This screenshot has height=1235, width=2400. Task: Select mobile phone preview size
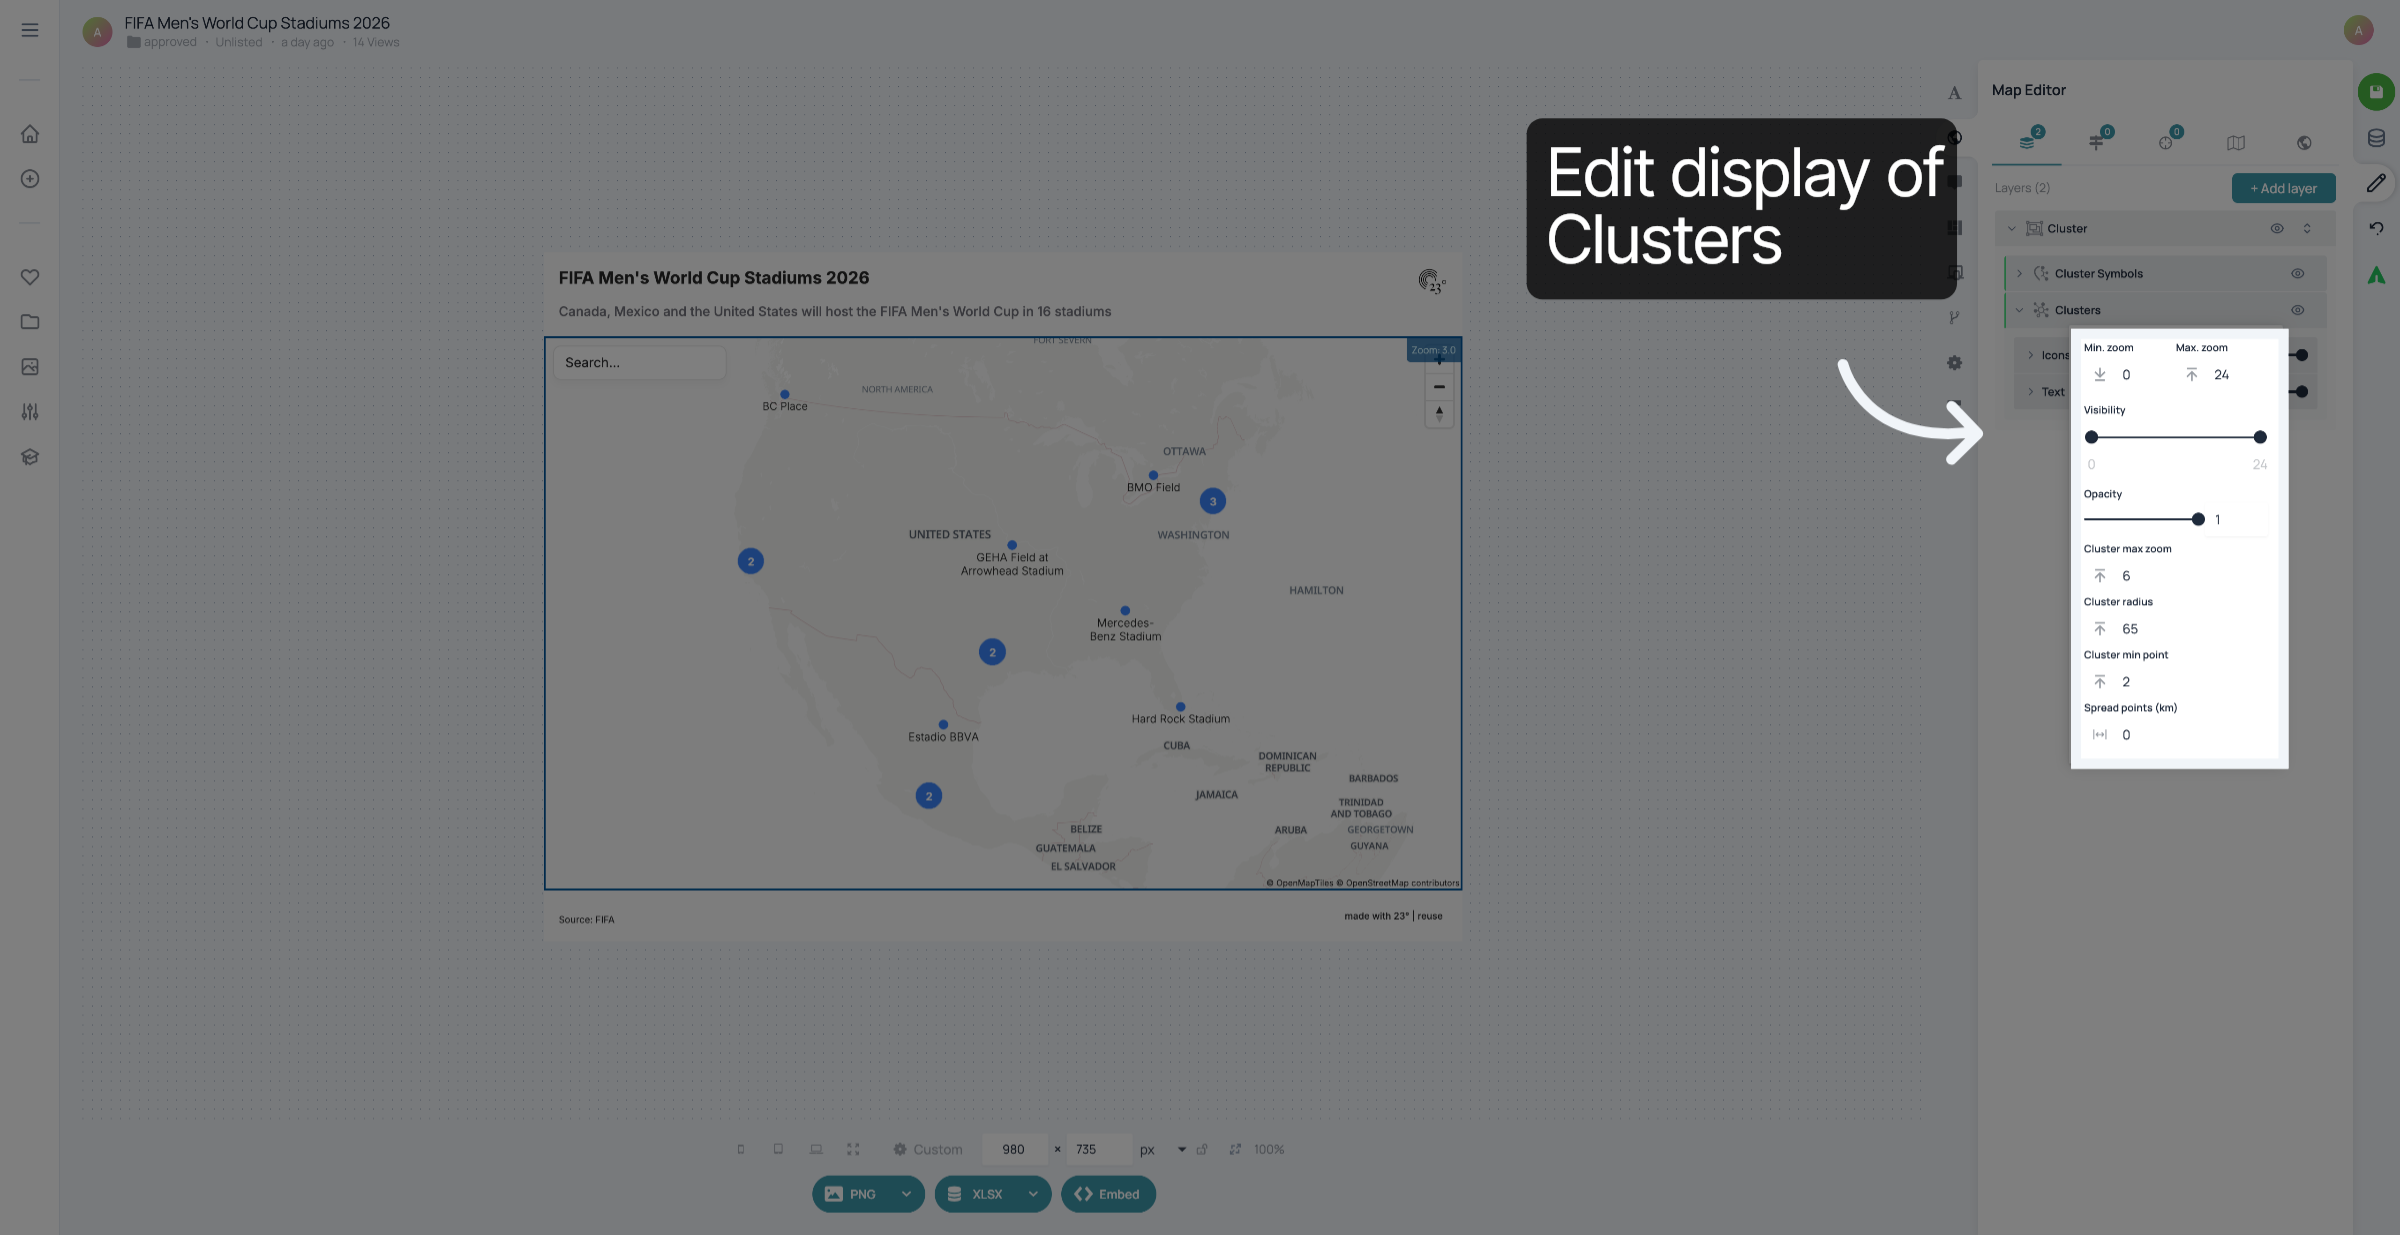(741, 1150)
